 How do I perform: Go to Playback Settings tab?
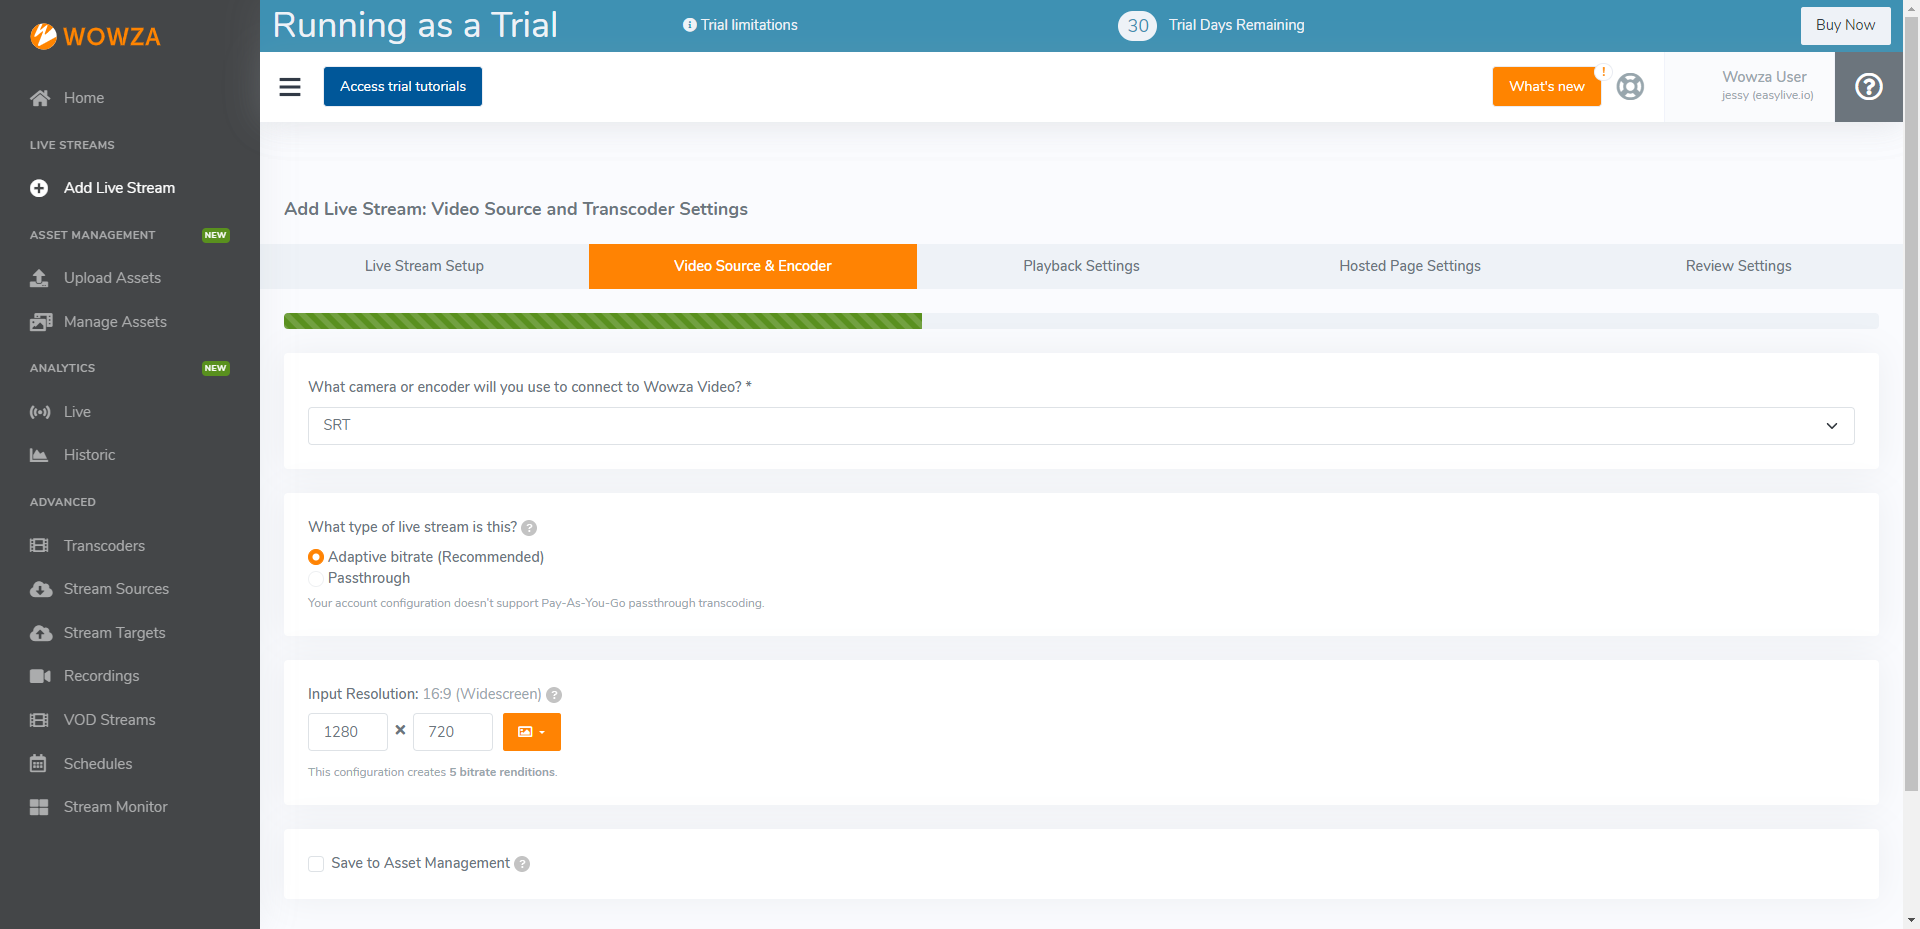click(x=1081, y=266)
